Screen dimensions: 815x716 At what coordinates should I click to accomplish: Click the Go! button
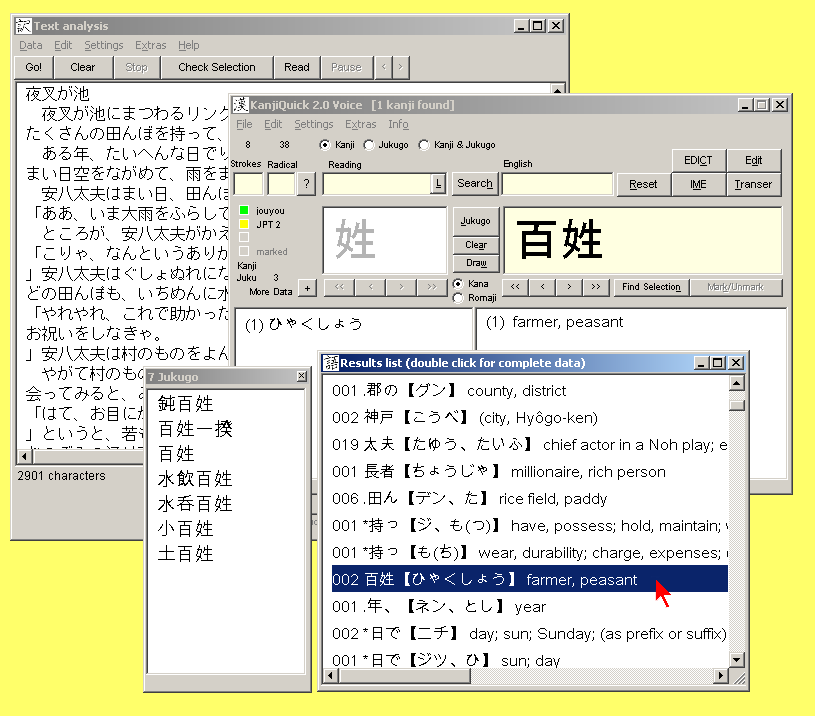point(34,67)
